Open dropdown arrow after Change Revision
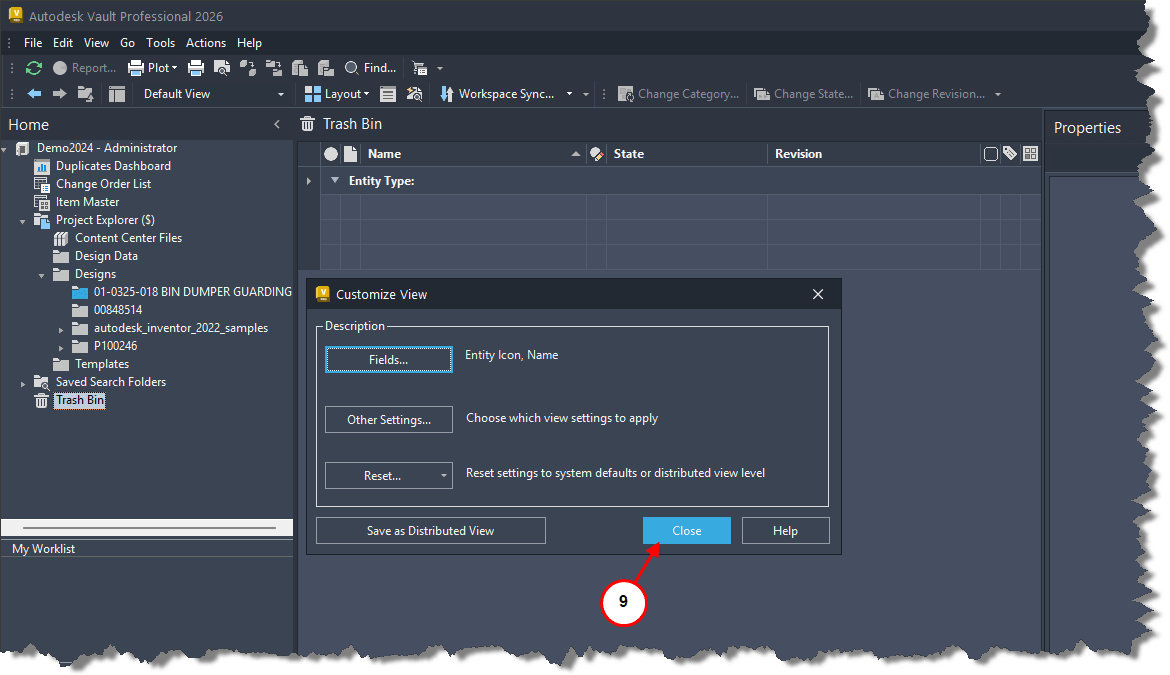 pos(998,95)
